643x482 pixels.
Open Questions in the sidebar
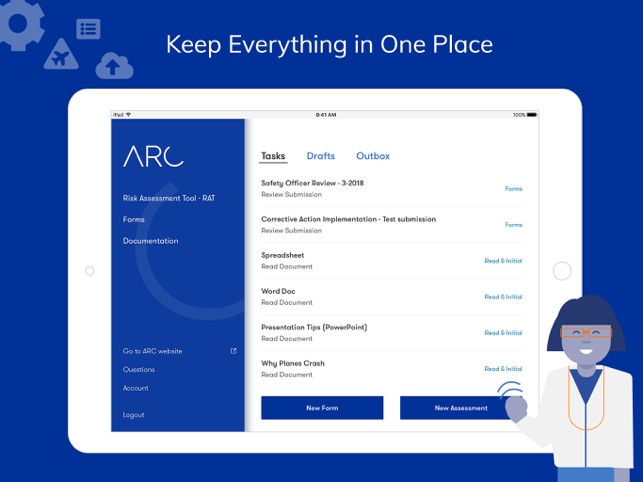point(139,370)
